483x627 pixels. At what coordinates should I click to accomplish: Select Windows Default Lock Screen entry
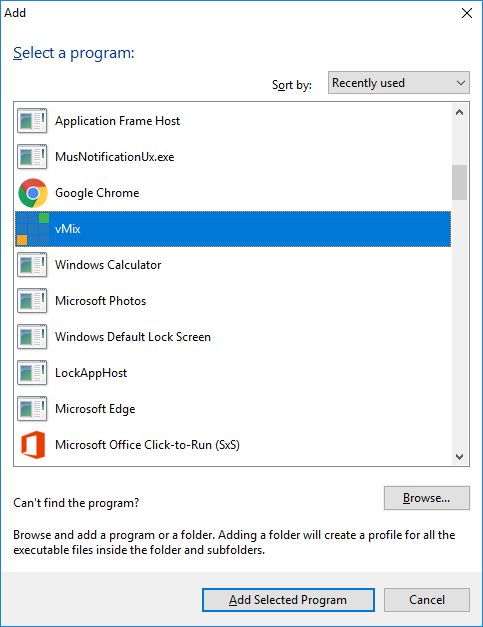click(233, 337)
